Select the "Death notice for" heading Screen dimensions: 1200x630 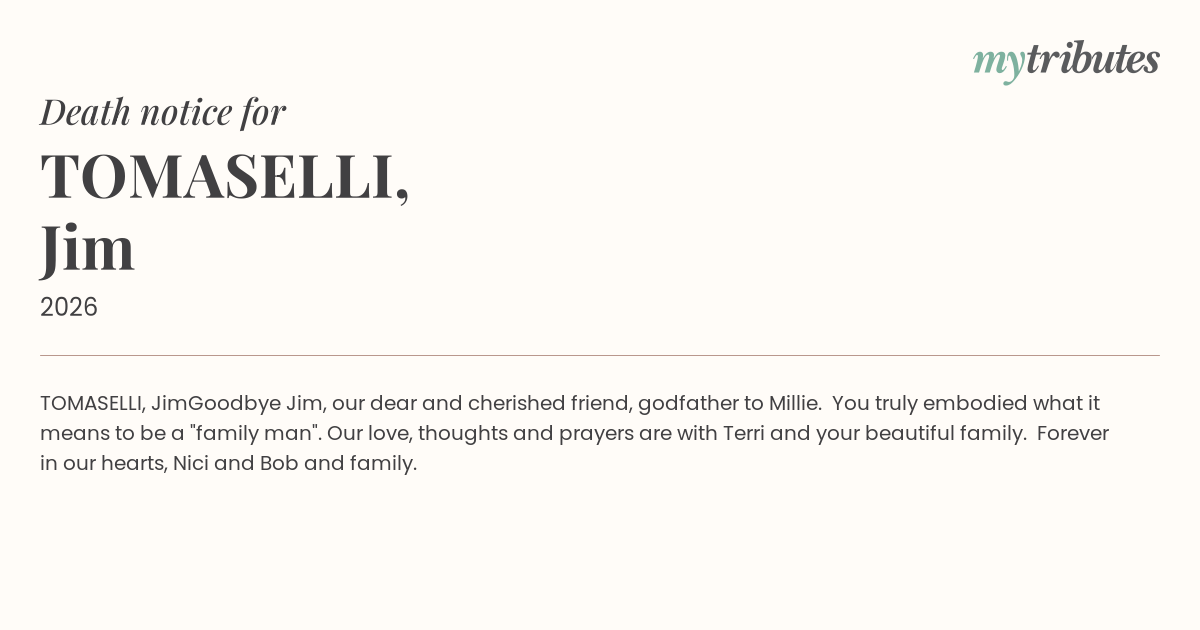(x=163, y=112)
